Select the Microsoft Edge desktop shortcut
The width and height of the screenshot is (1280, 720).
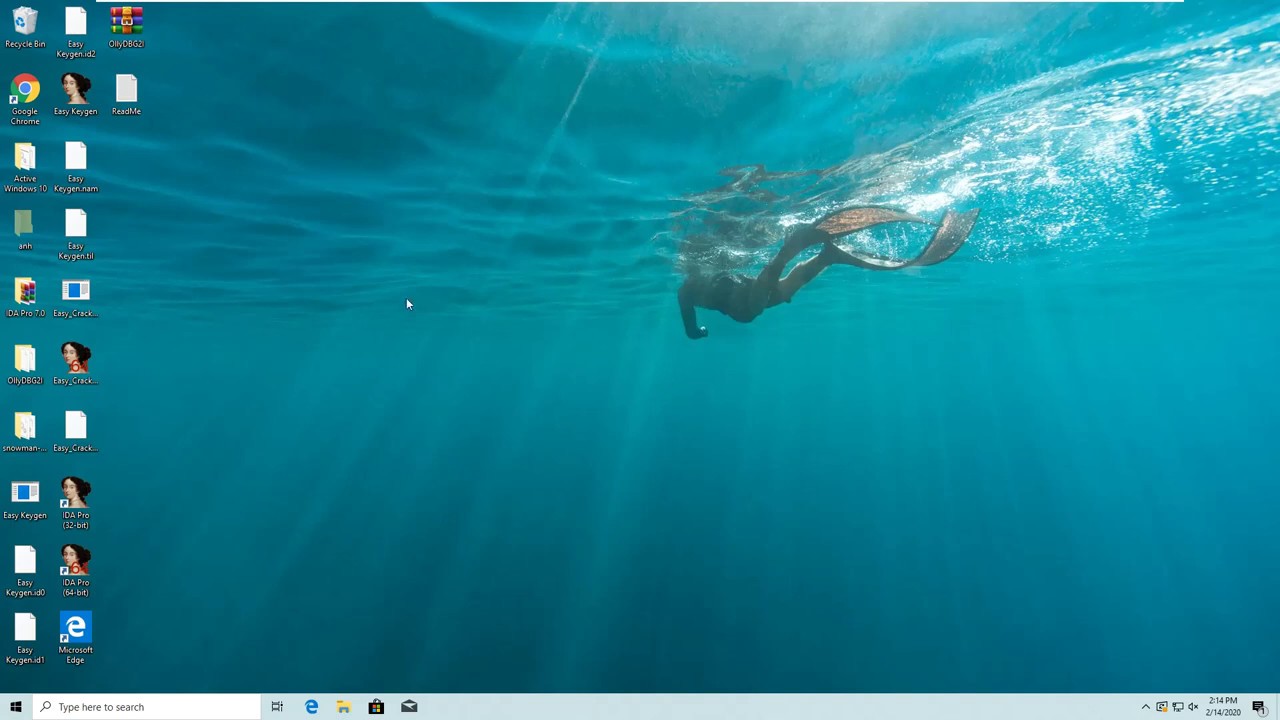pos(76,639)
